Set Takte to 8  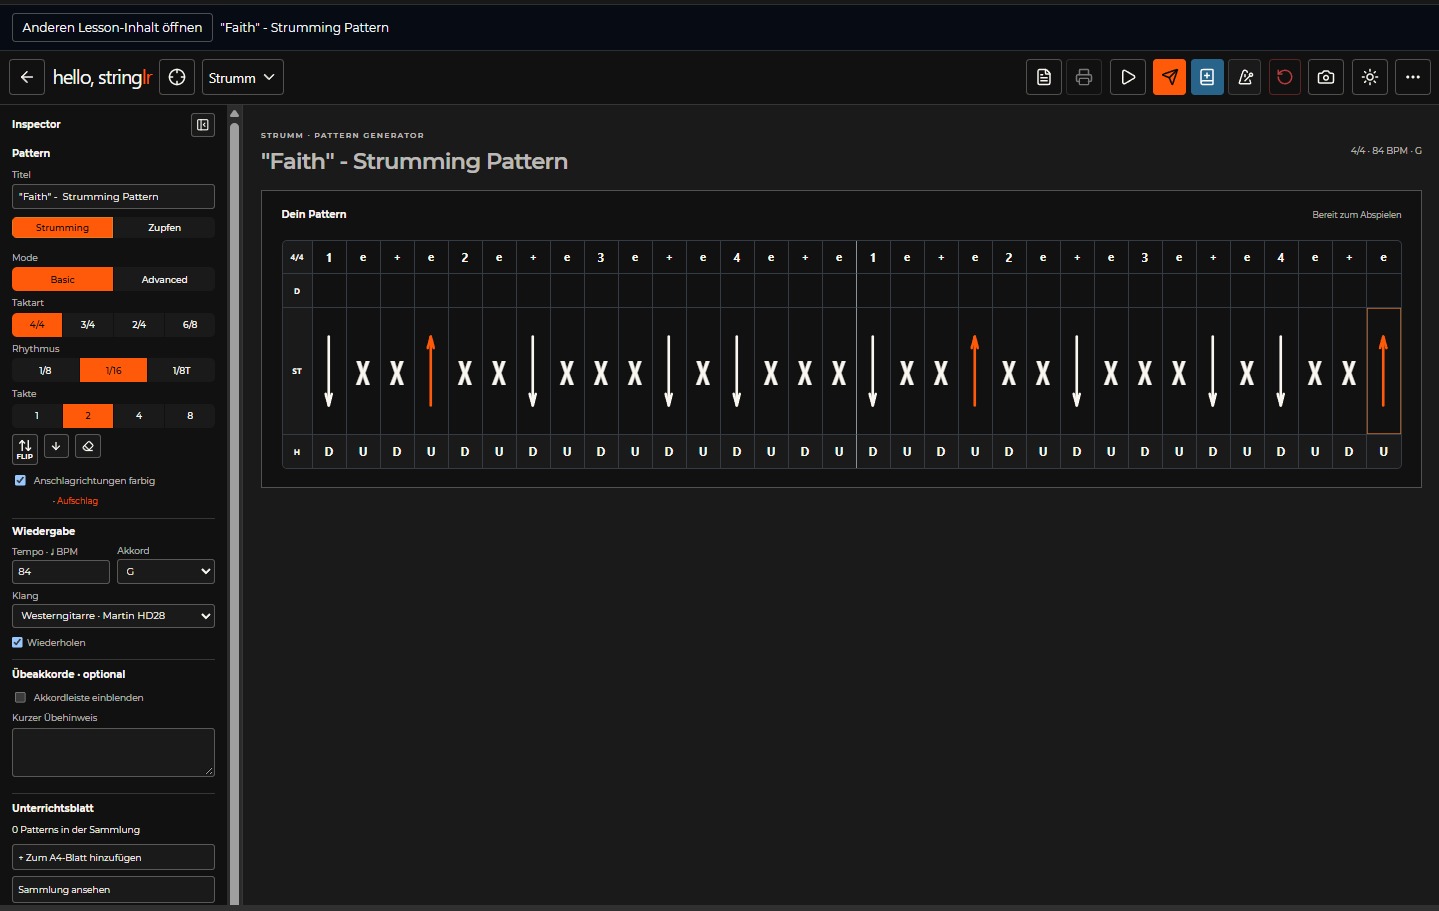click(190, 415)
